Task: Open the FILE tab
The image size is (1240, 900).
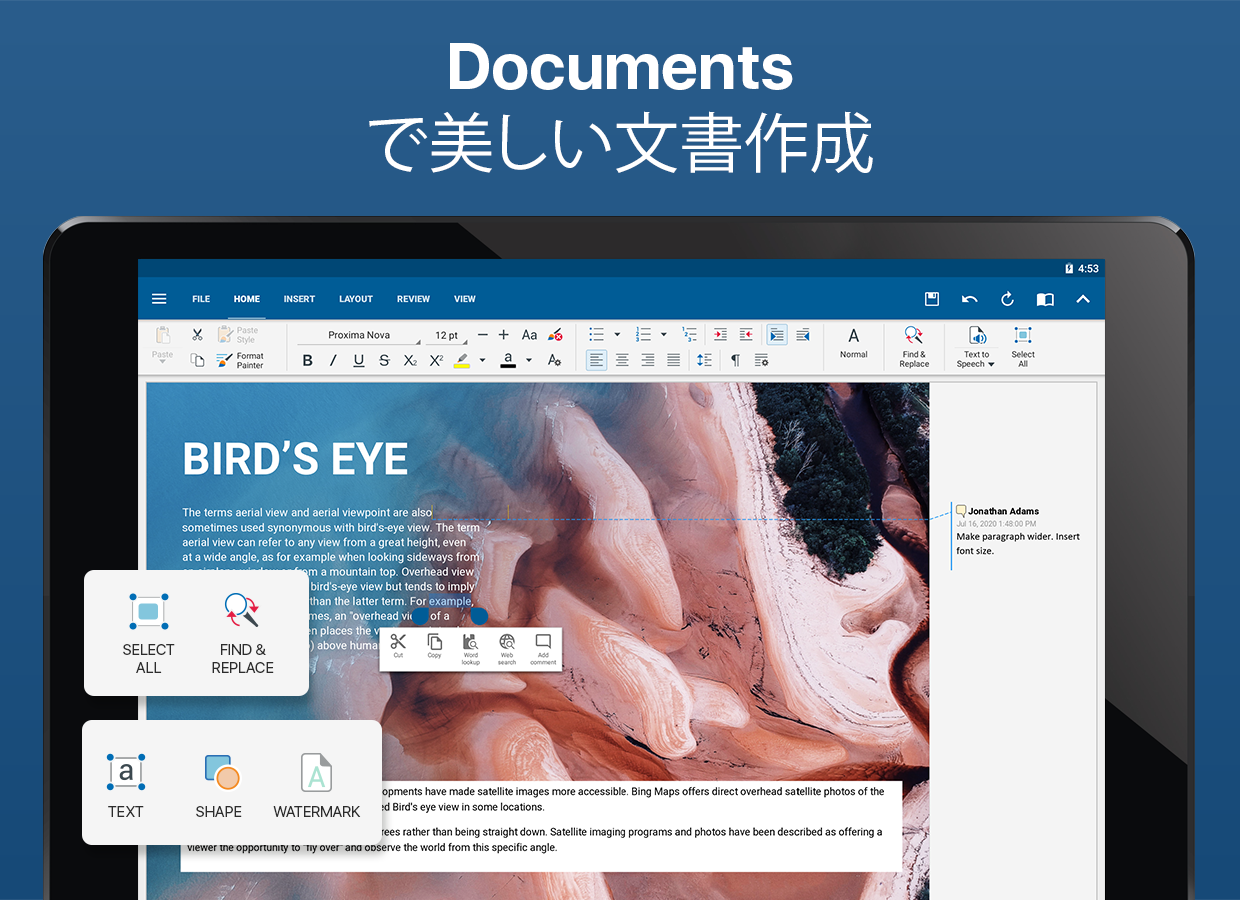Action: [x=201, y=299]
